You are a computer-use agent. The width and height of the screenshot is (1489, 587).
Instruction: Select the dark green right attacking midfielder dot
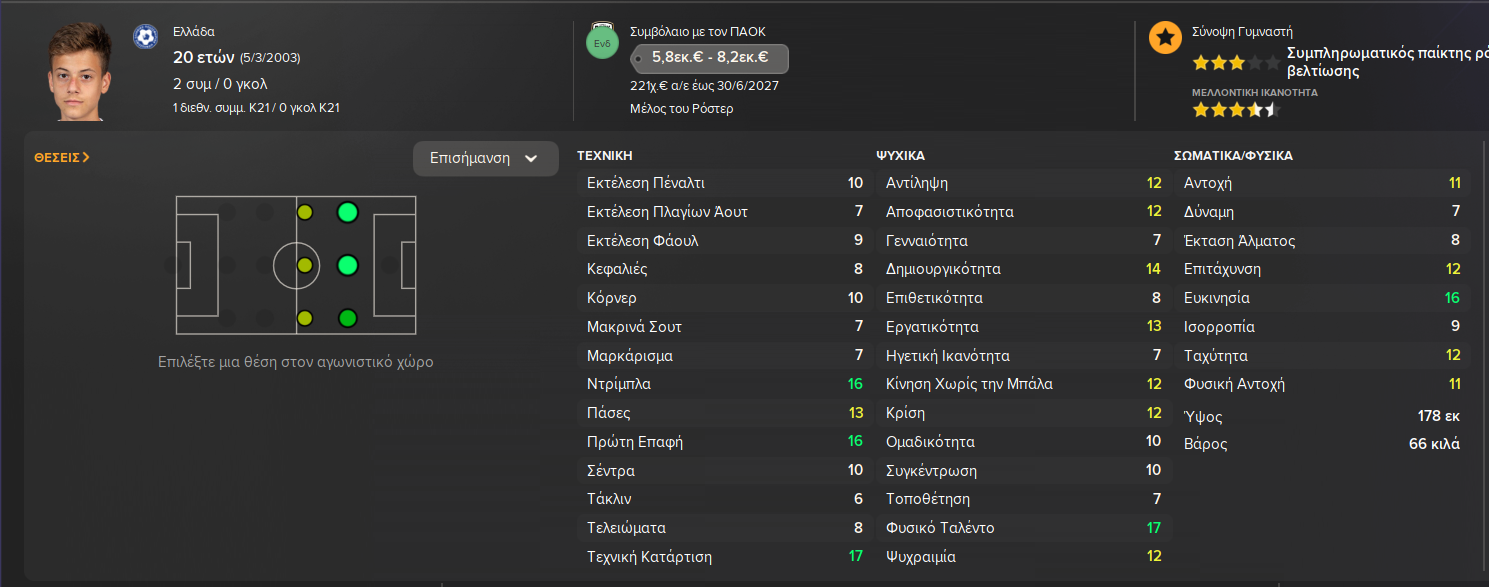(x=347, y=319)
